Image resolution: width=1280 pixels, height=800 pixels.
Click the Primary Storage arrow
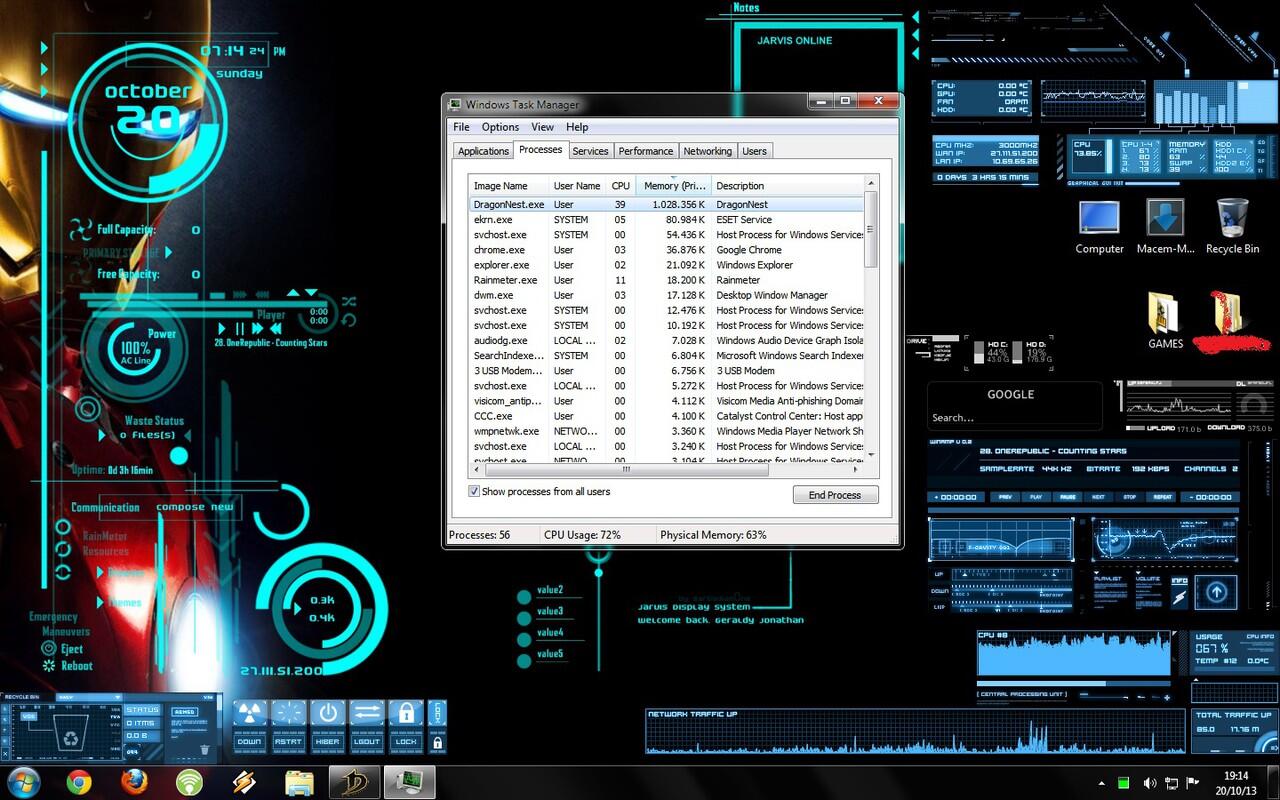(x=168, y=253)
